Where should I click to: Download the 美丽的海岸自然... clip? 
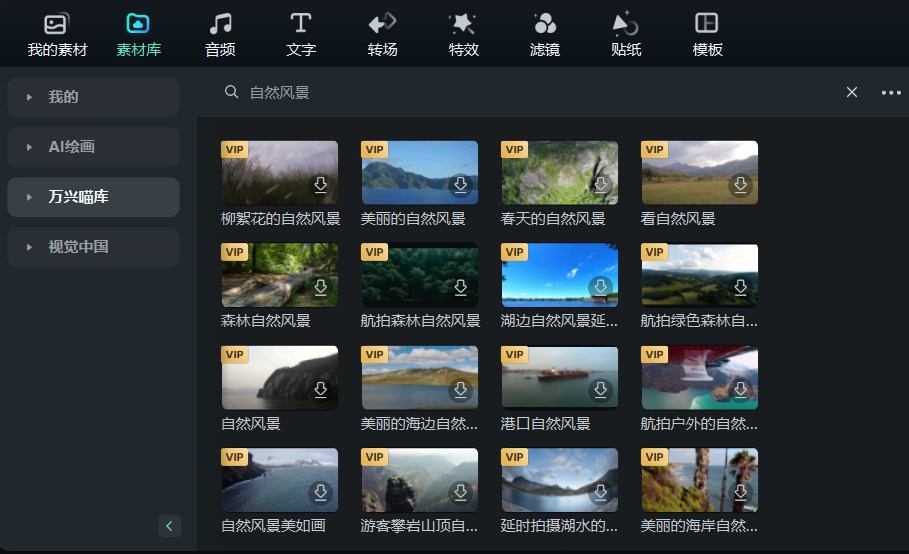point(741,493)
